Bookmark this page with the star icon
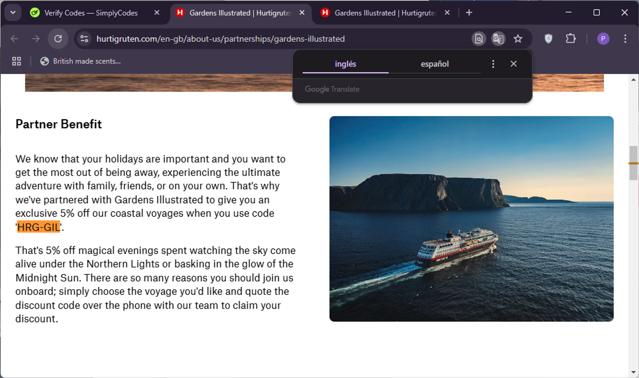This screenshot has width=639, height=378. point(518,39)
